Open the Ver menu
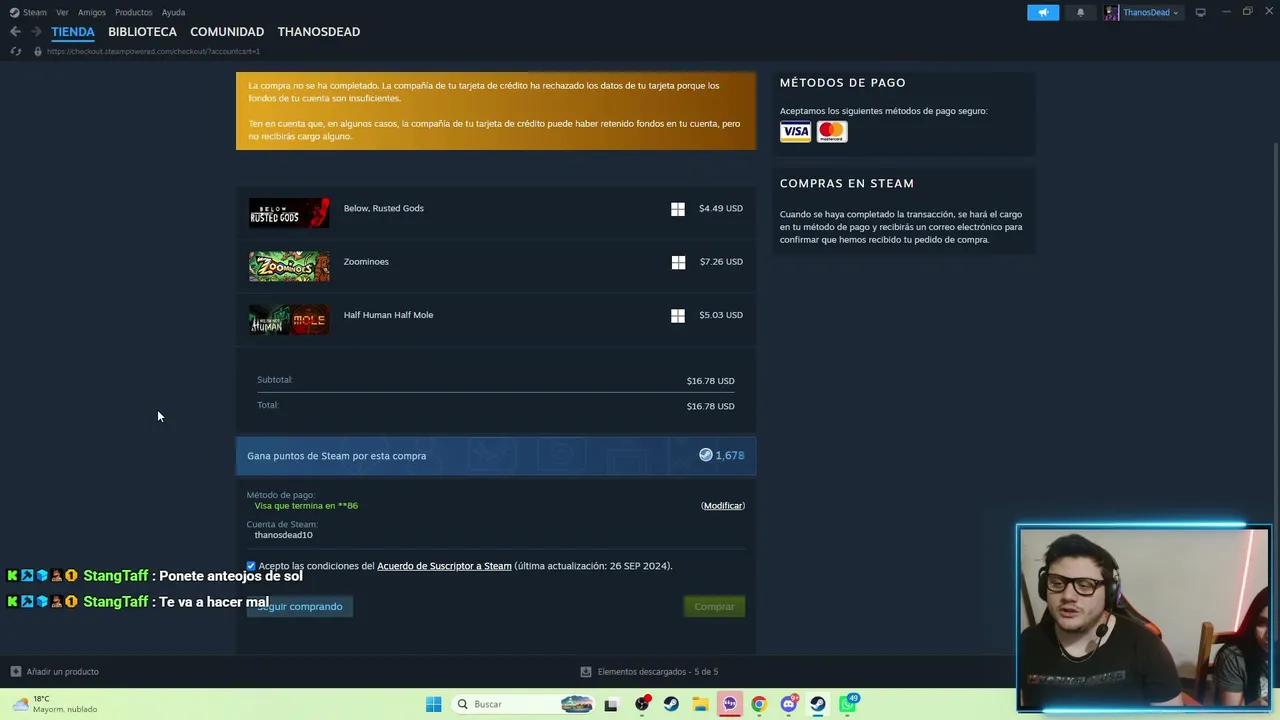The height and width of the screenshot is (720, 1280). pos(62,12)
